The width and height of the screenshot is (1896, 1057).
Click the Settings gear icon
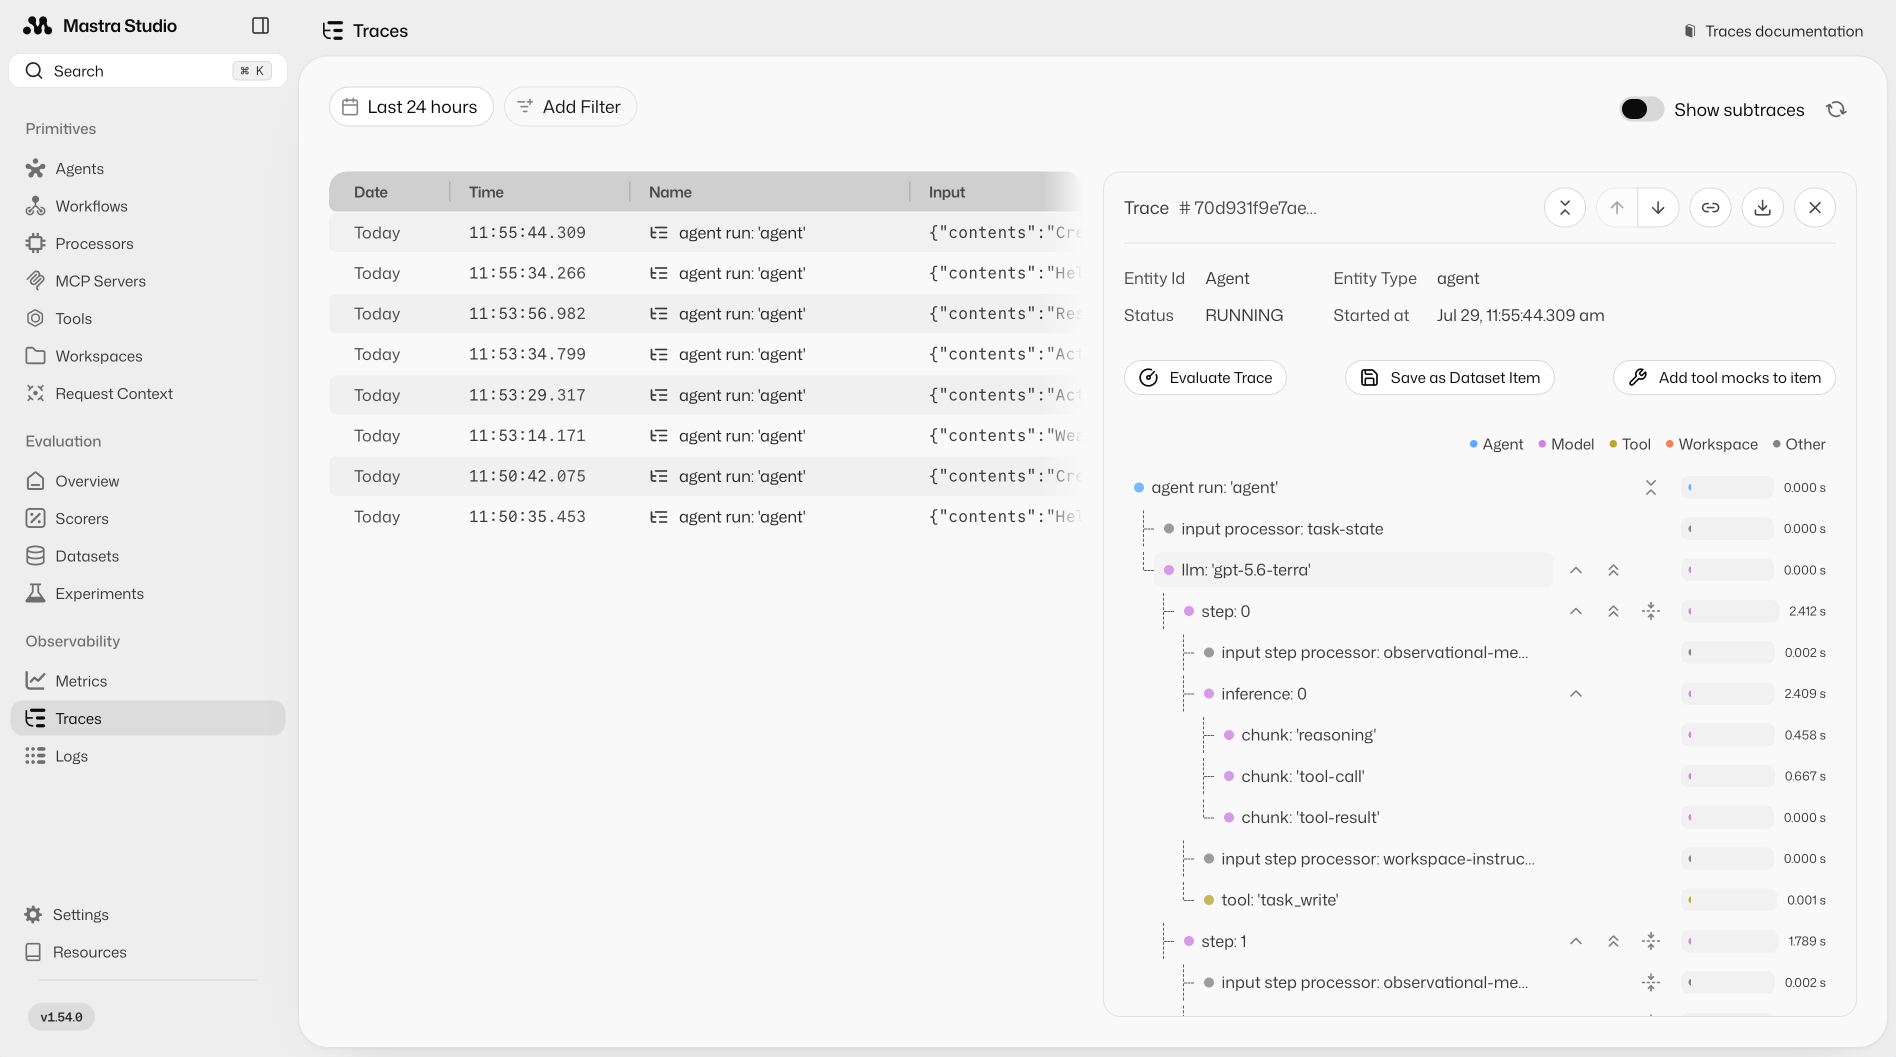coord(33,915)
